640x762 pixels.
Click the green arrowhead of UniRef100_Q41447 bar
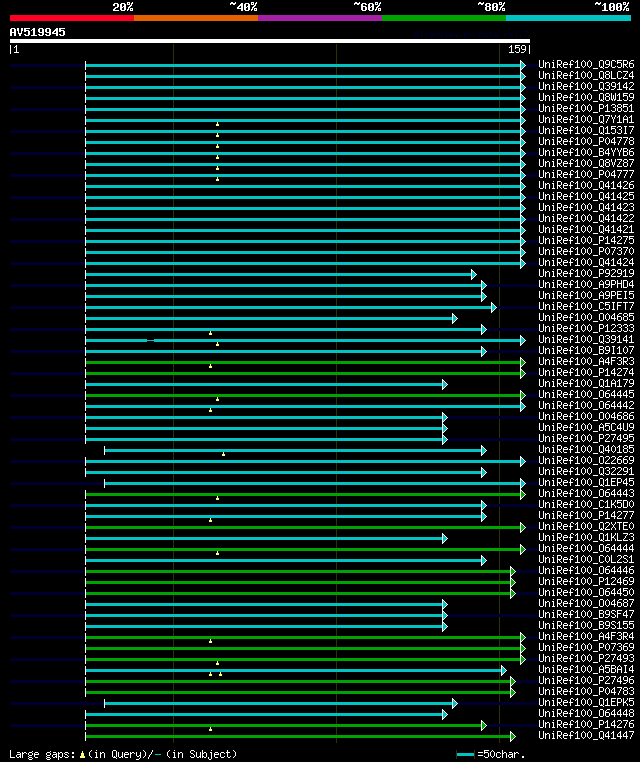pos(513,736)
